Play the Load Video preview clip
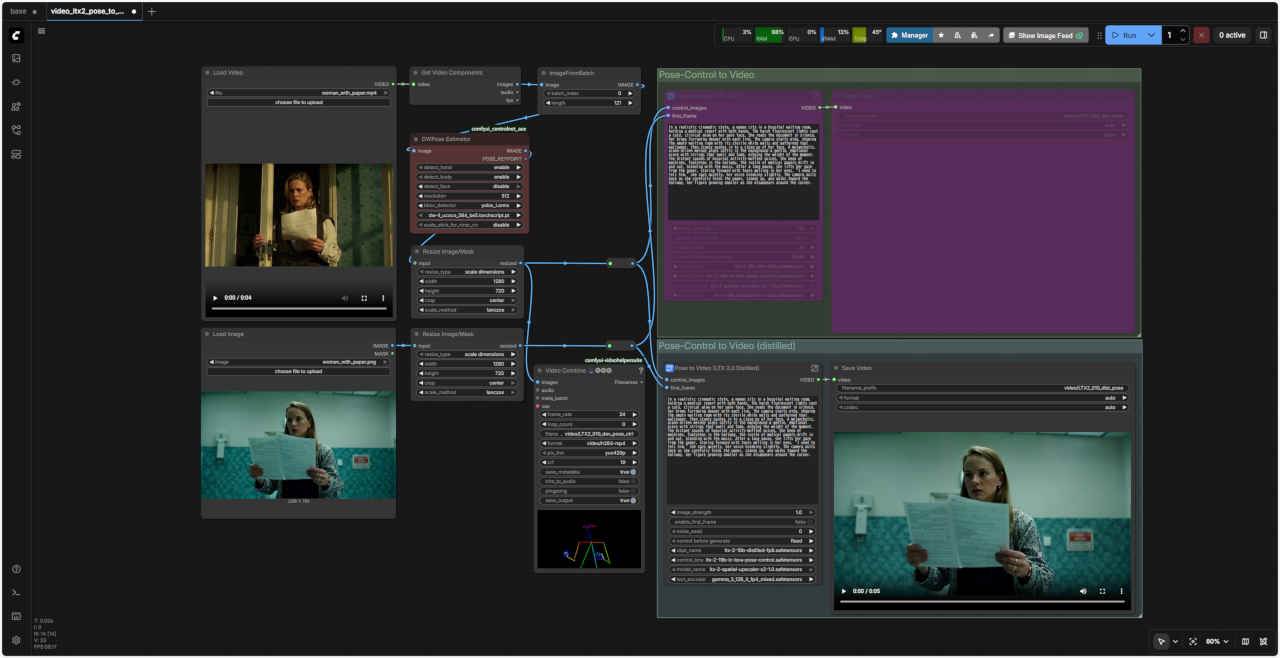The image size is (1280, 658). pyautogui.click(x=214, y=298)
